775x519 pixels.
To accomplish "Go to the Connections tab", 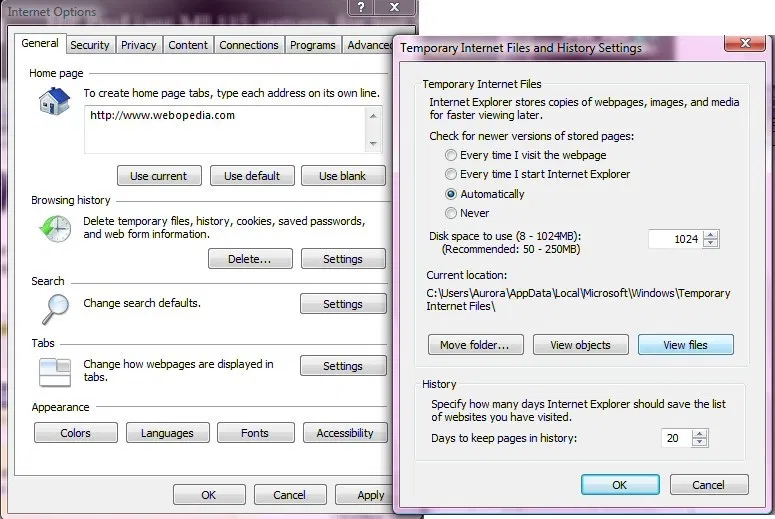I will click(249, 45).
